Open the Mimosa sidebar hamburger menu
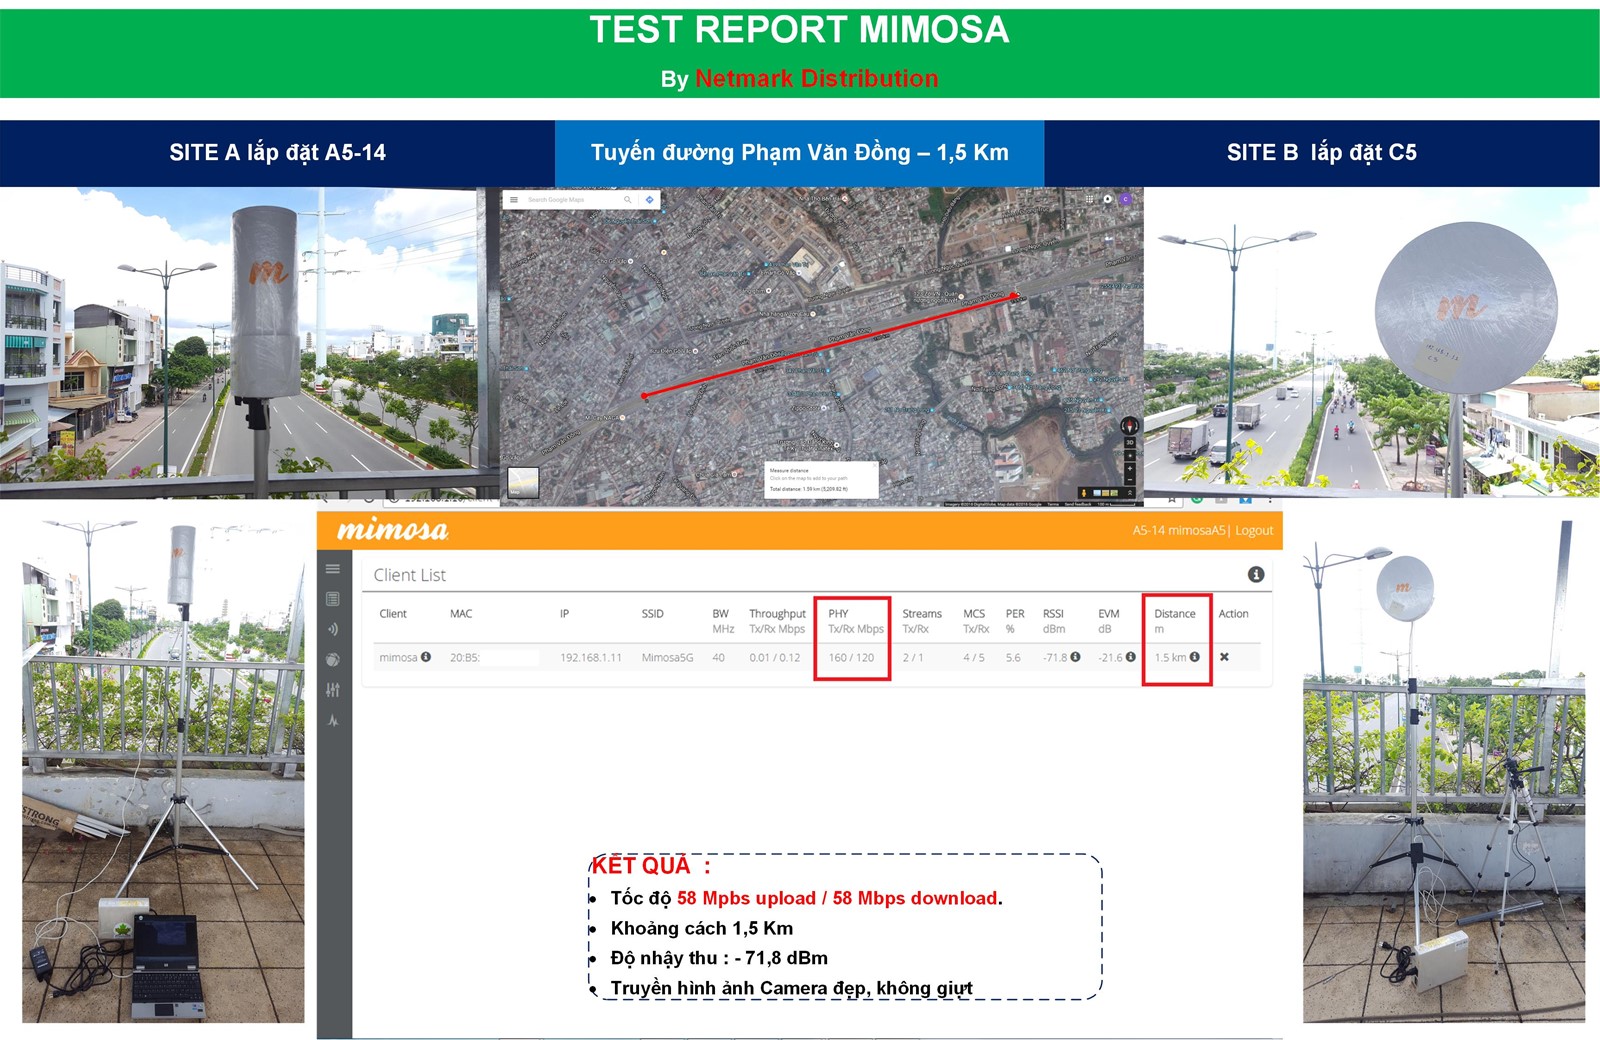 [333, 569]
